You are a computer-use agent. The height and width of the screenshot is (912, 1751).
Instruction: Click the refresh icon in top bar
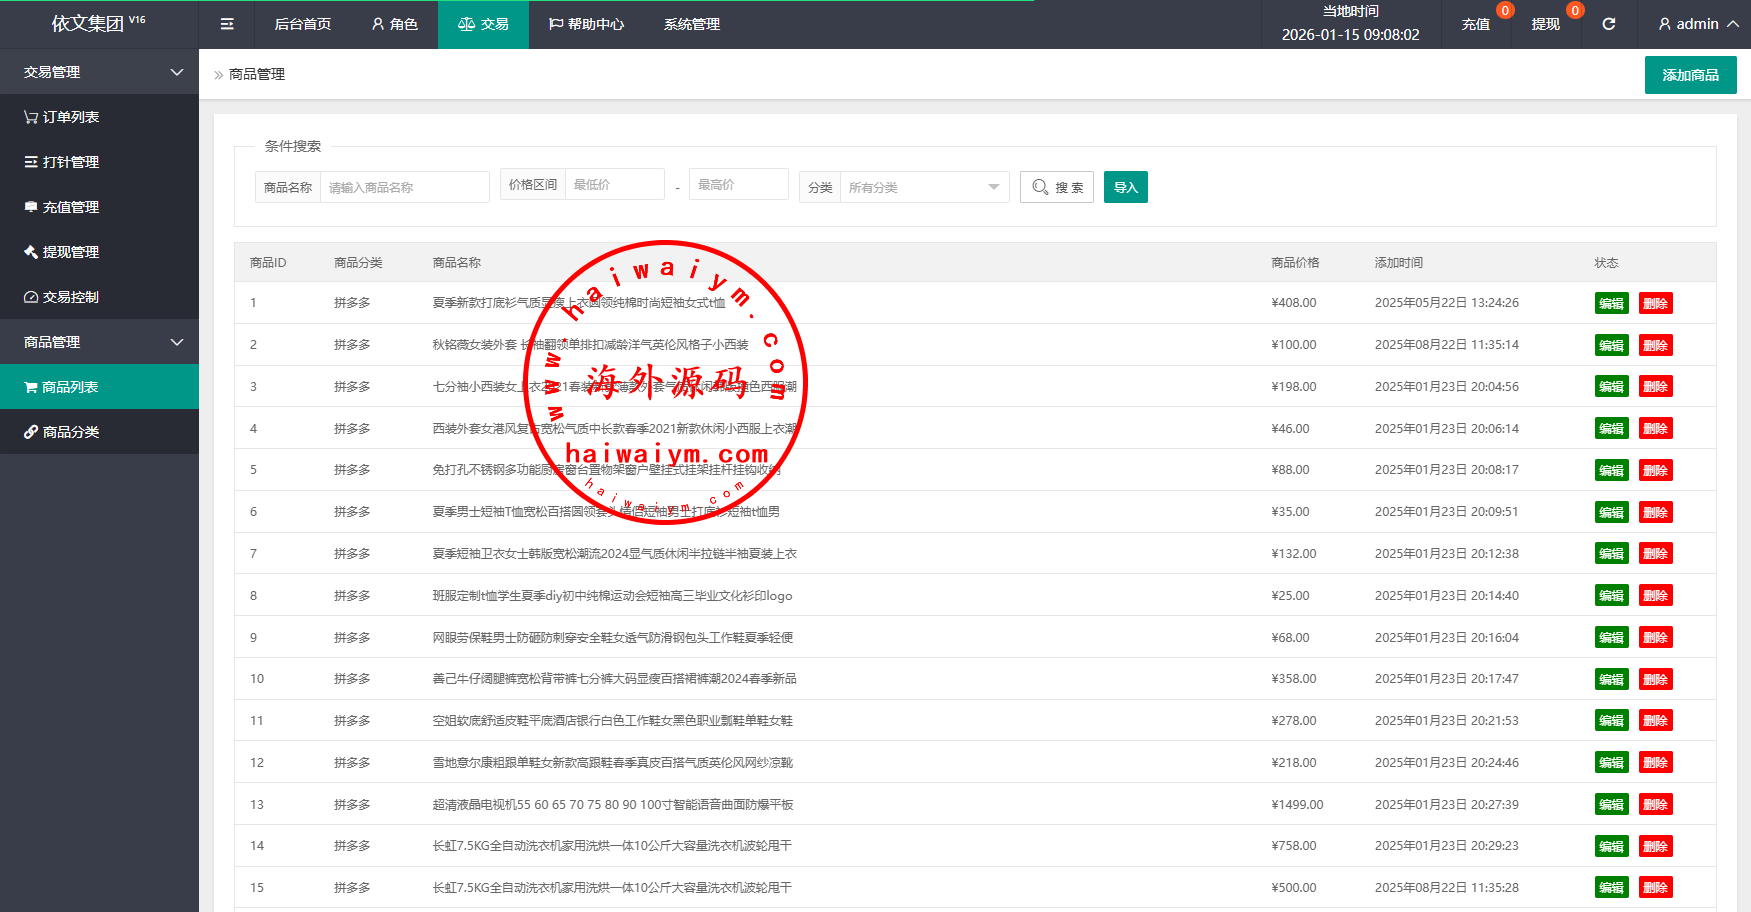(x=1609, y=24)
